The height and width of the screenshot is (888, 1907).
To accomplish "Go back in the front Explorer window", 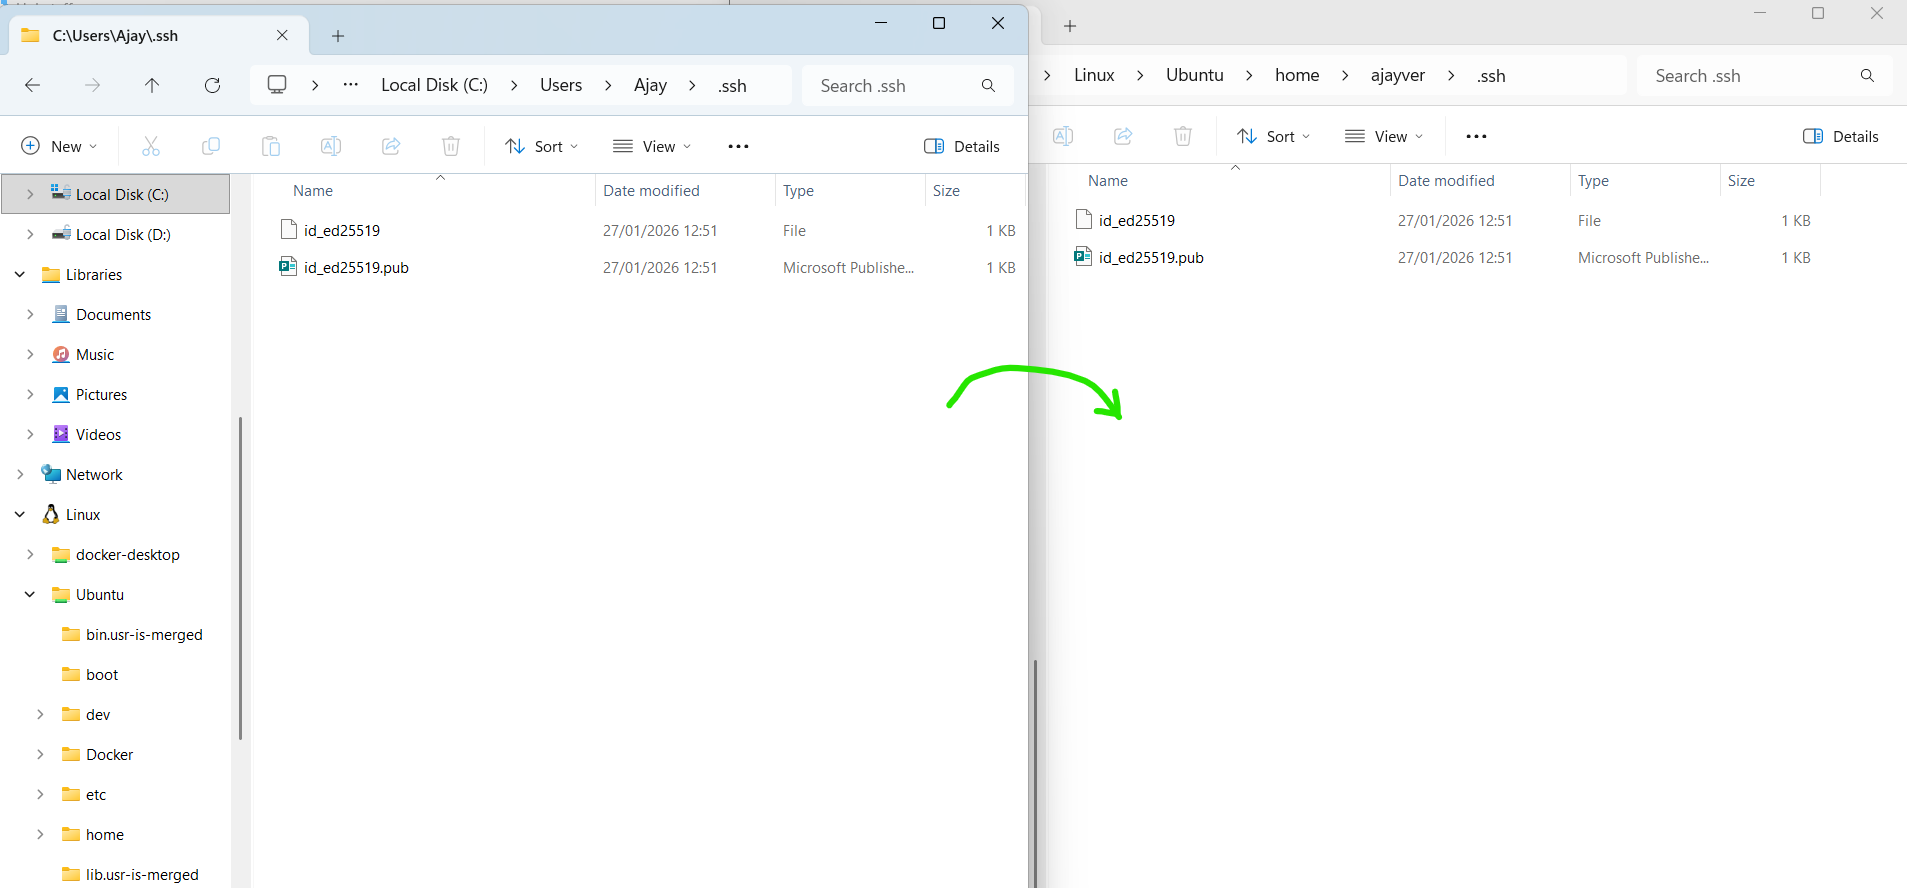I will click(32, 86).
